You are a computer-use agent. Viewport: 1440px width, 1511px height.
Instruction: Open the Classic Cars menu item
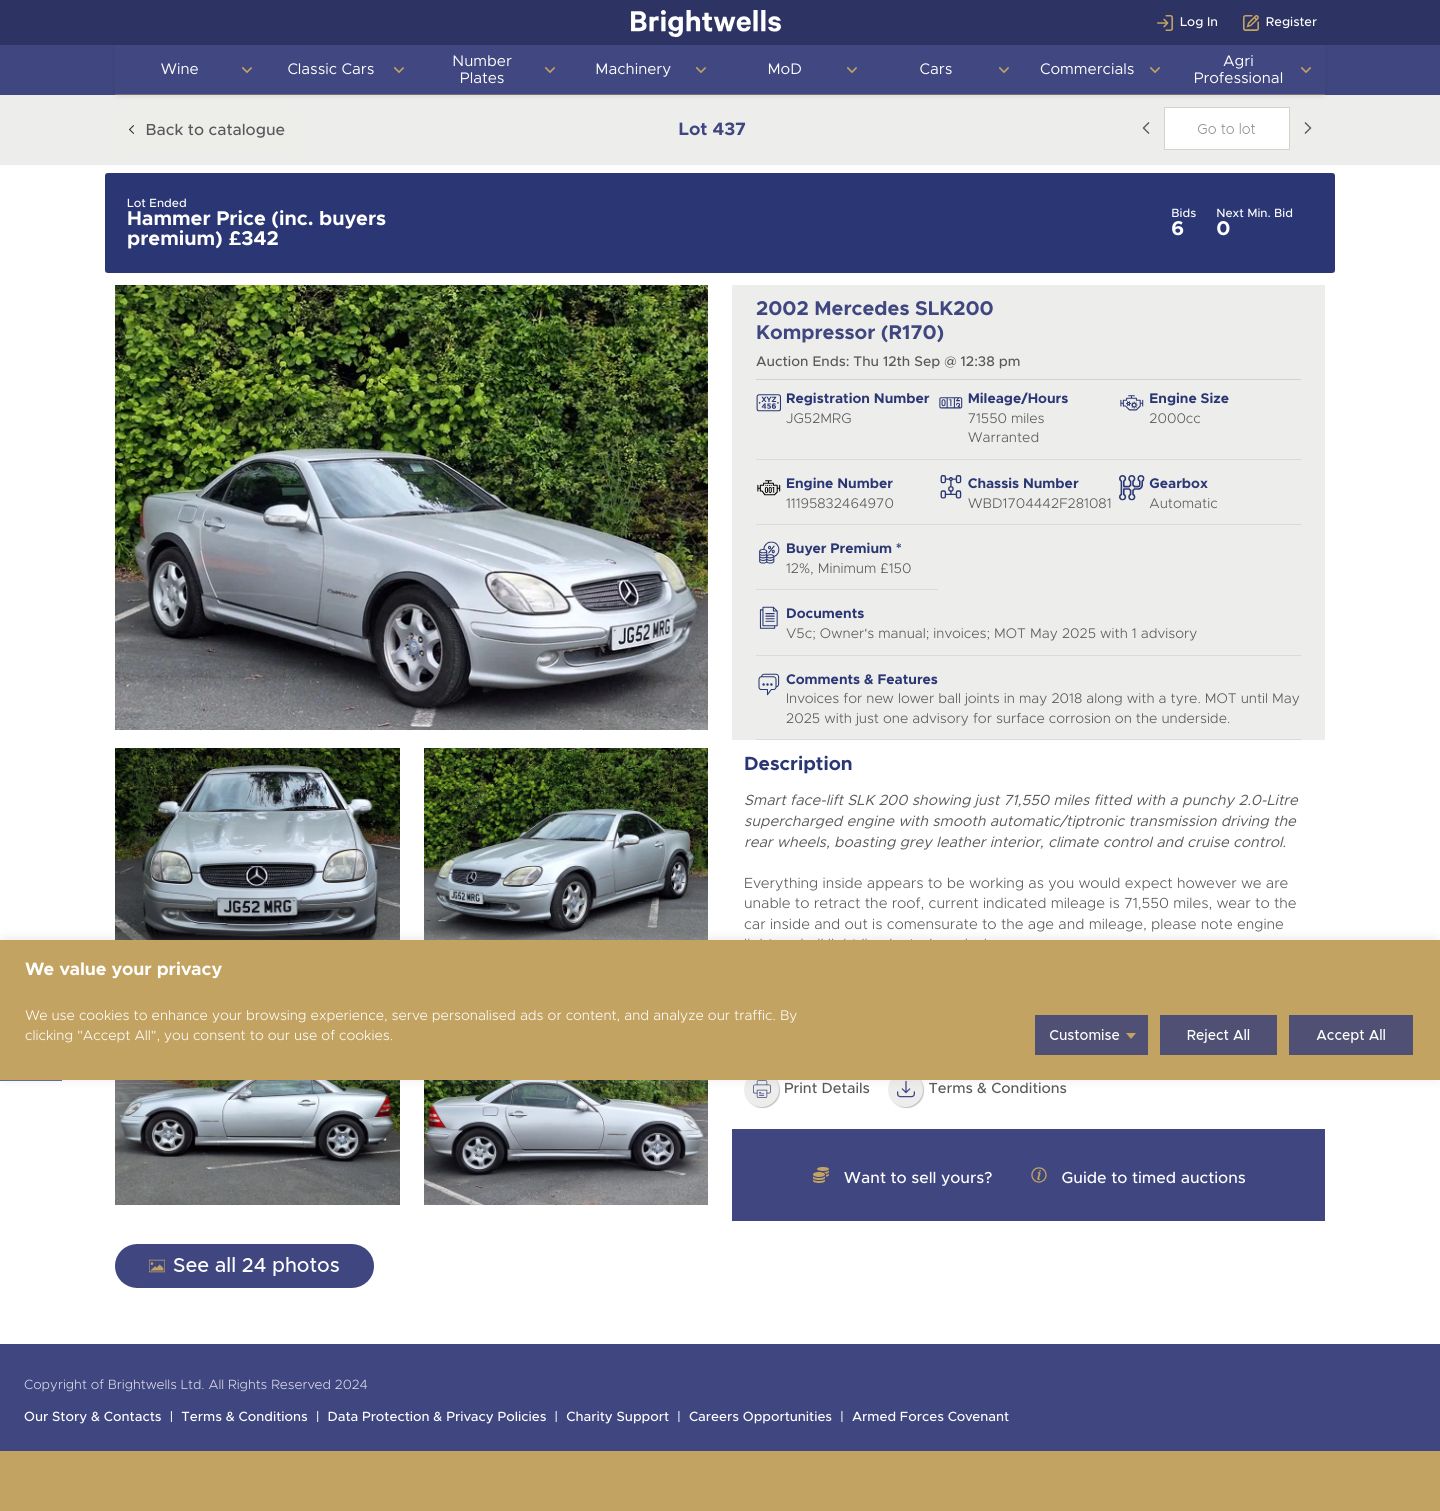[x=331, y=69]
